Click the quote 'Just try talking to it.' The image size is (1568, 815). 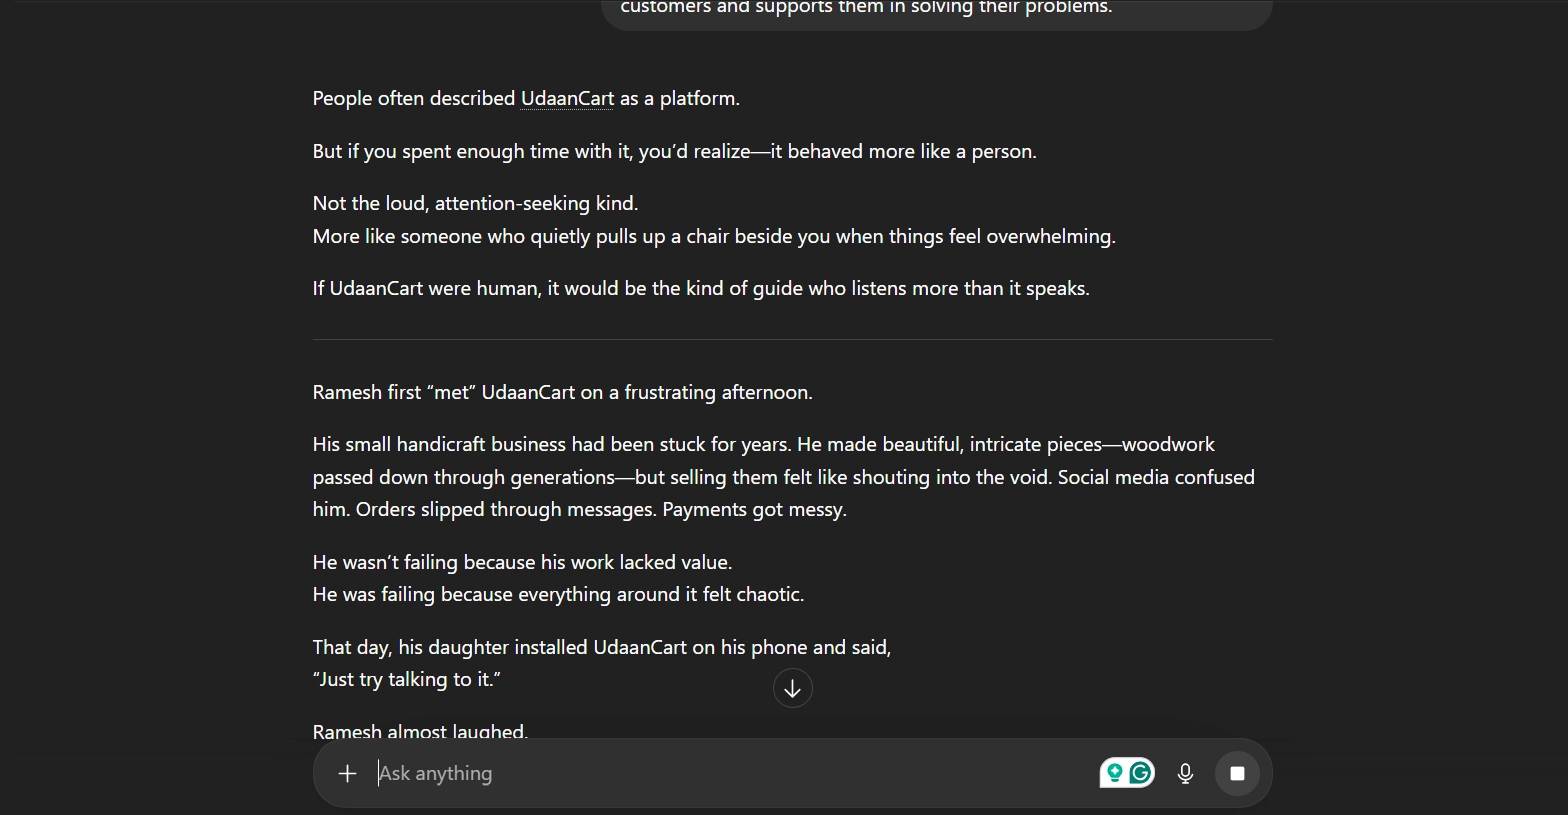pyautogui.click(x=406, y=679)
